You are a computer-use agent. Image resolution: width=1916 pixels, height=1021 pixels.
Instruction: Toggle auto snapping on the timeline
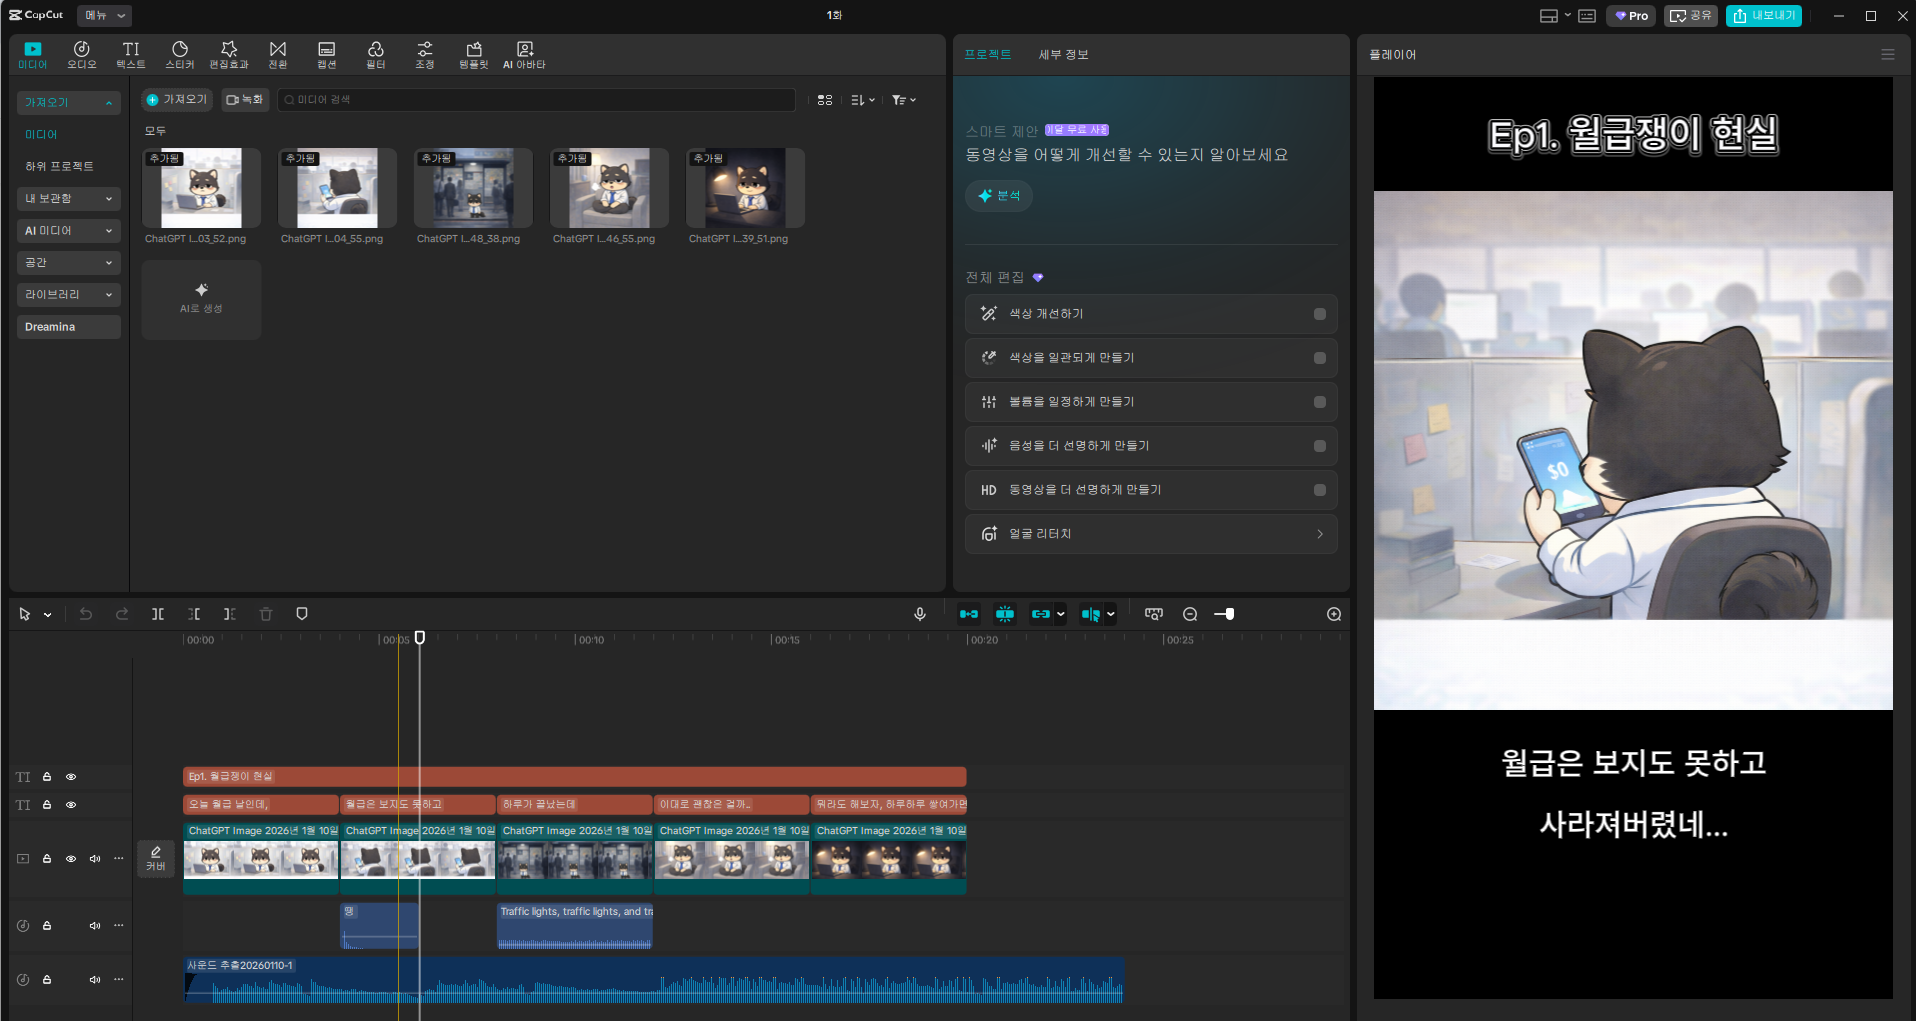(x=1005, y=614)
